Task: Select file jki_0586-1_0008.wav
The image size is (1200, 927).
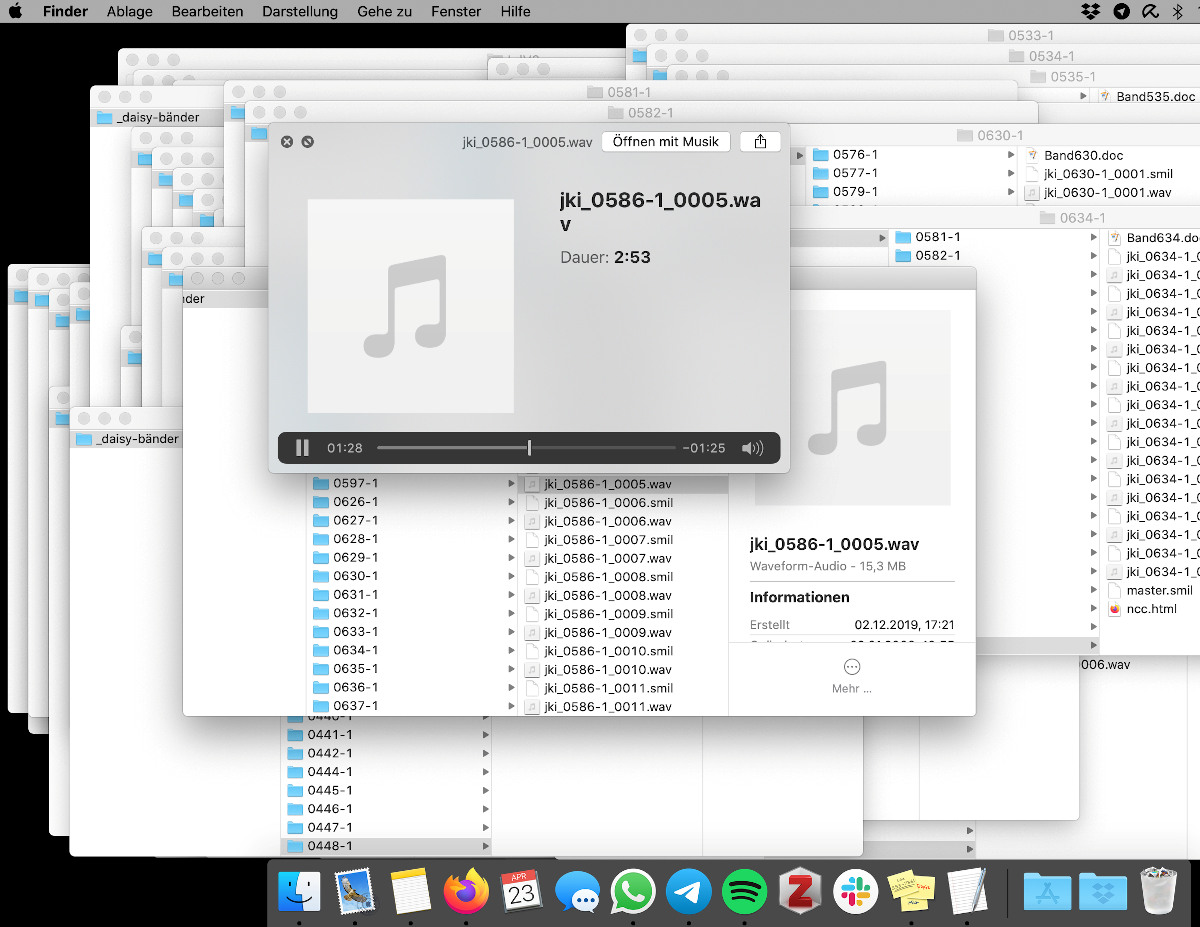Action: click(607, 595)
